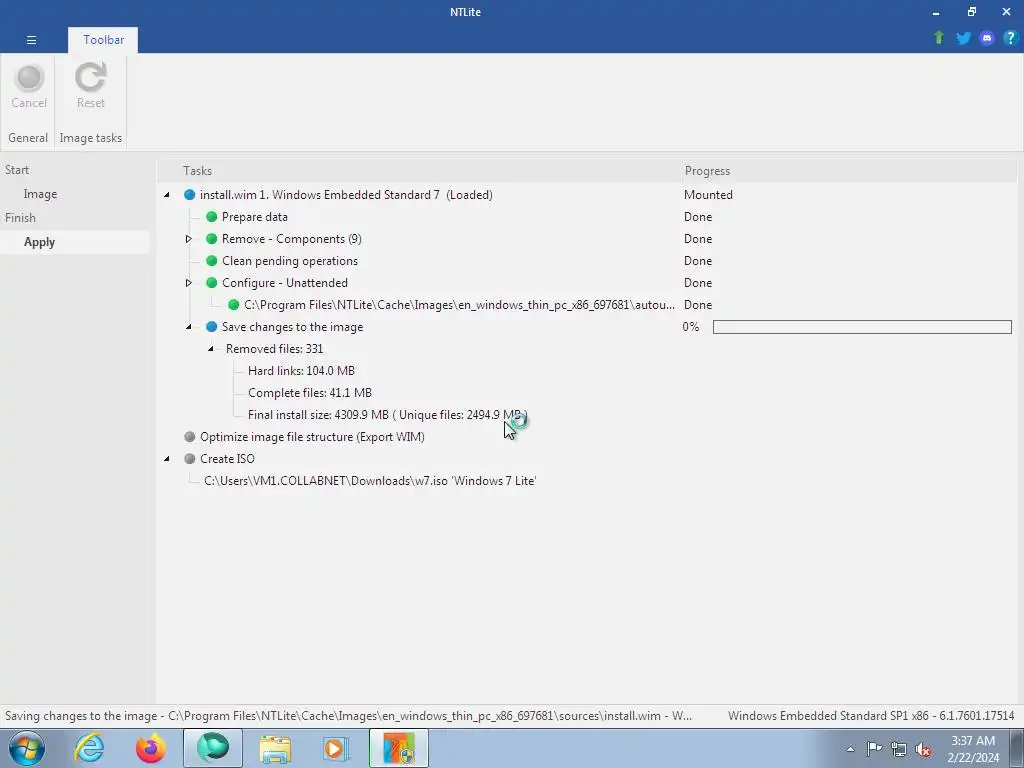The height and width of the screenshot is (768, 1024).
Task: Select the Clean pending operations row
Action: coord(290,261)
